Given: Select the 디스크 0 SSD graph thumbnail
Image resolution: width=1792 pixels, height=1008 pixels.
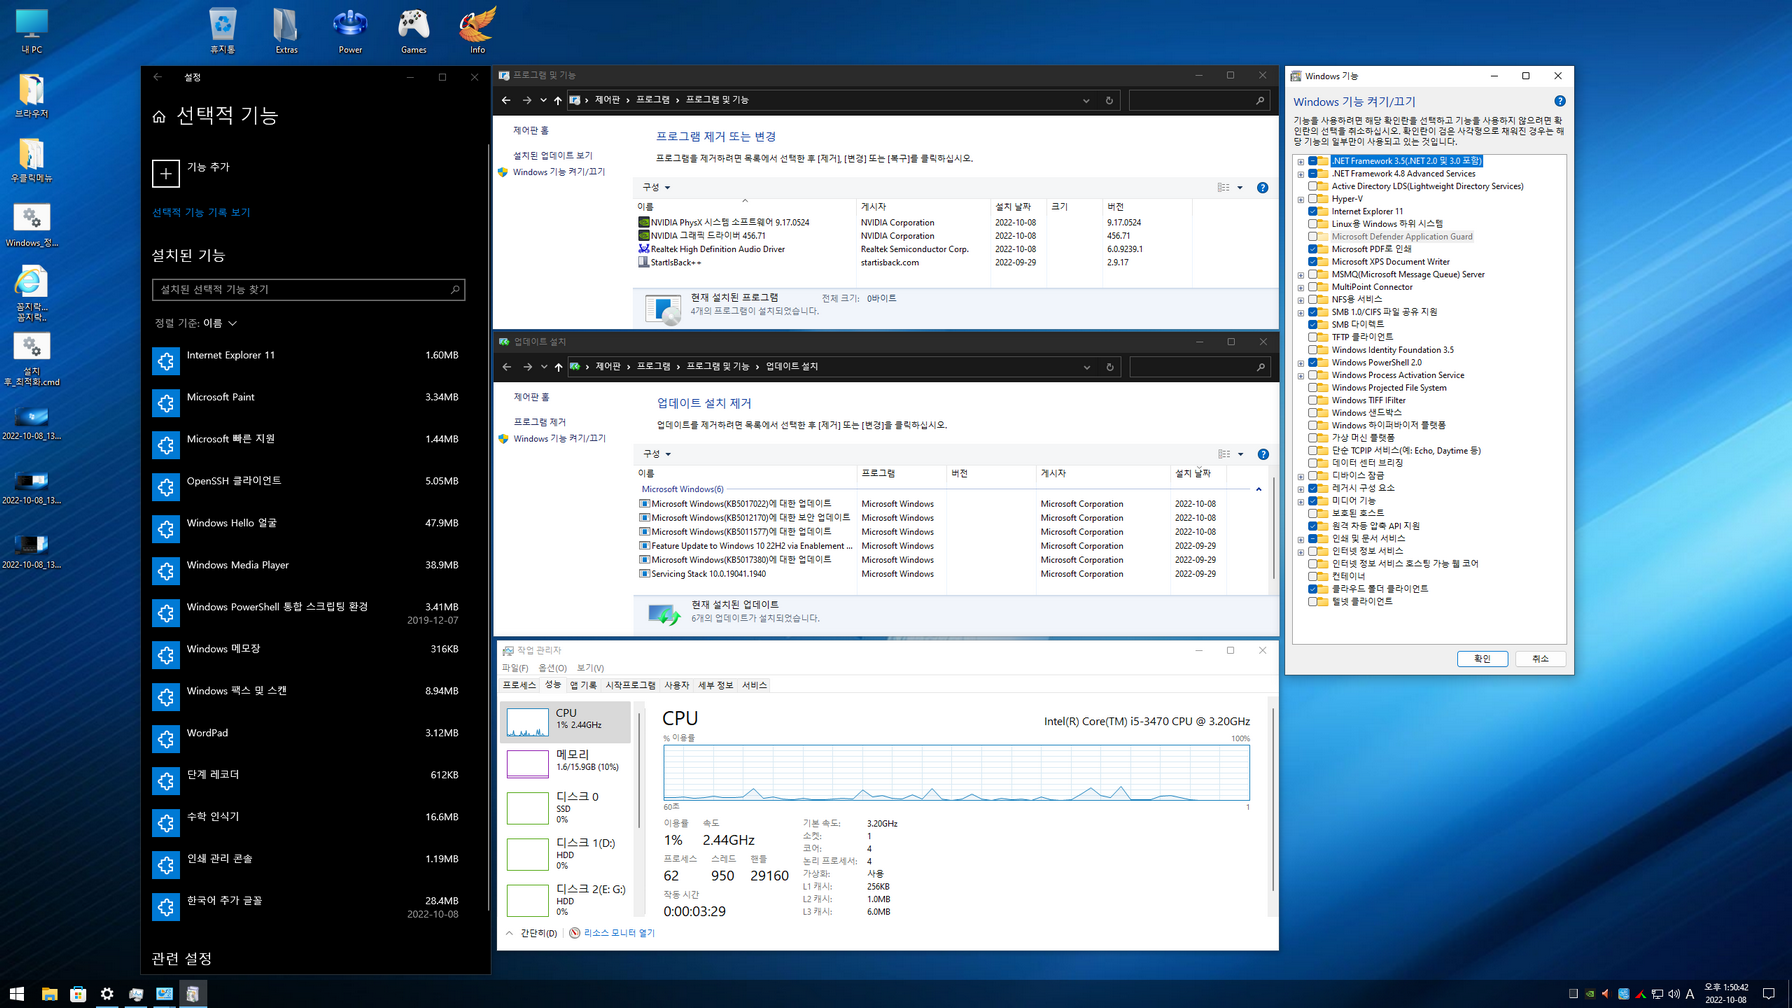Looking at the screenshot, I should tap(527, 808).
